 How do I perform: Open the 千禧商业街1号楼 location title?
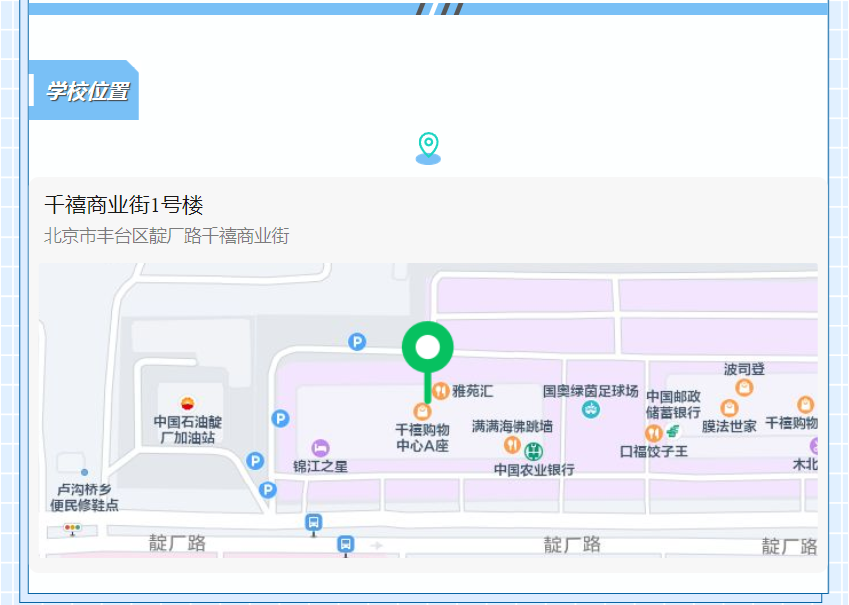click(x=124, y=206)
